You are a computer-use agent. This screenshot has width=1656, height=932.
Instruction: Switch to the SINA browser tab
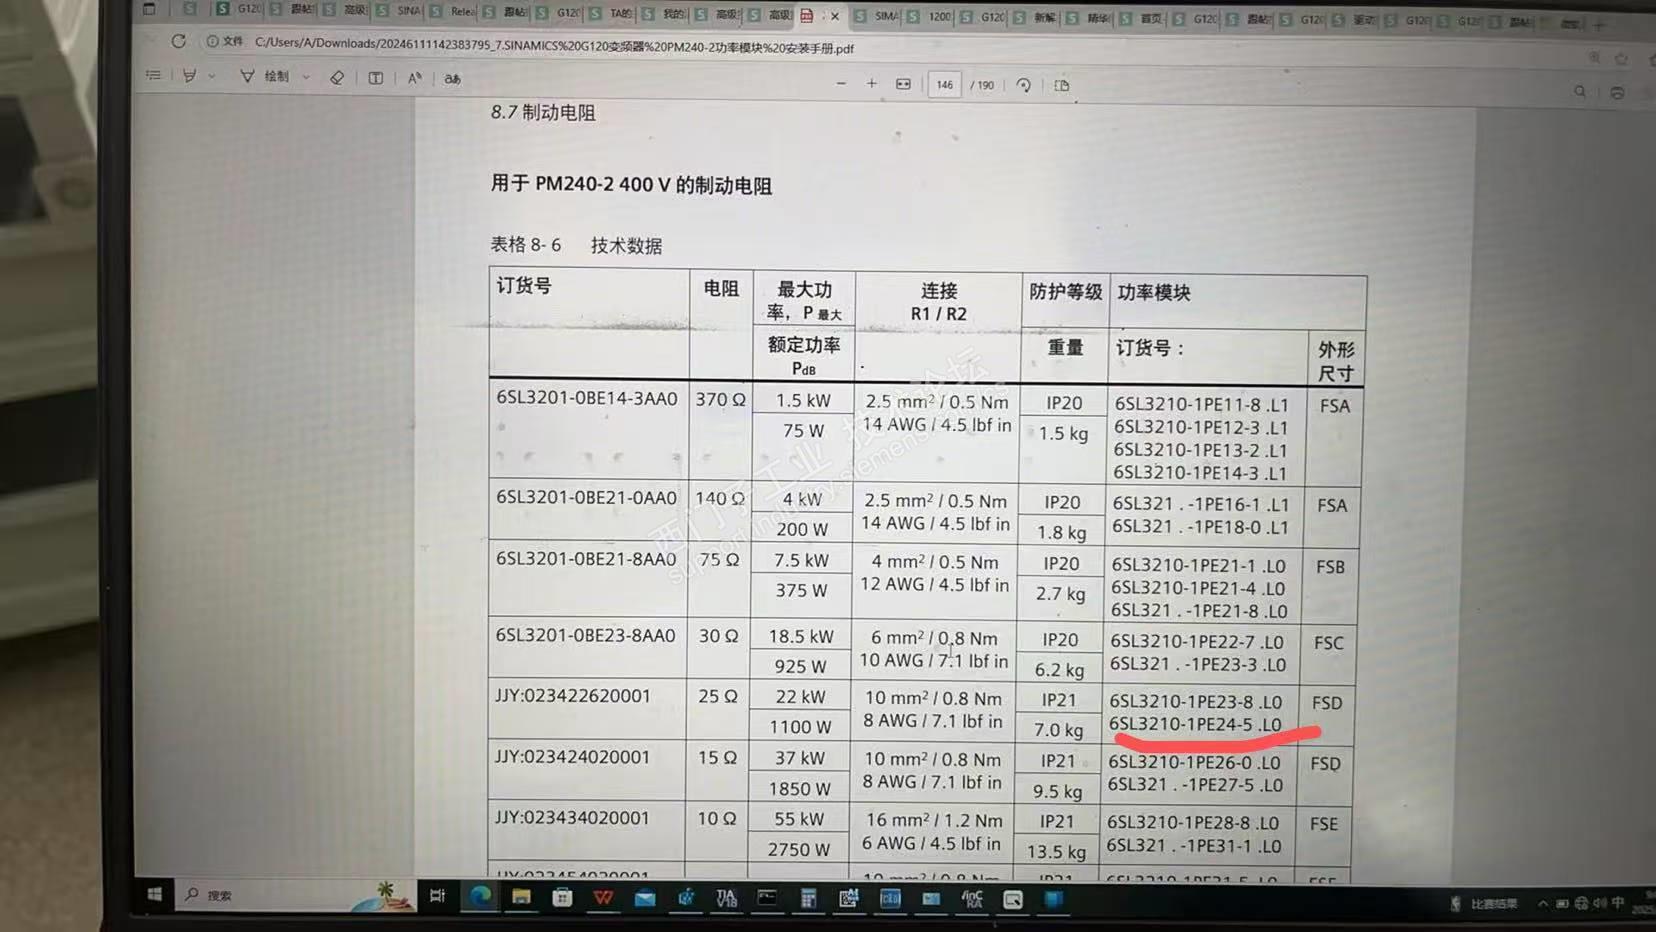(399, 10)
